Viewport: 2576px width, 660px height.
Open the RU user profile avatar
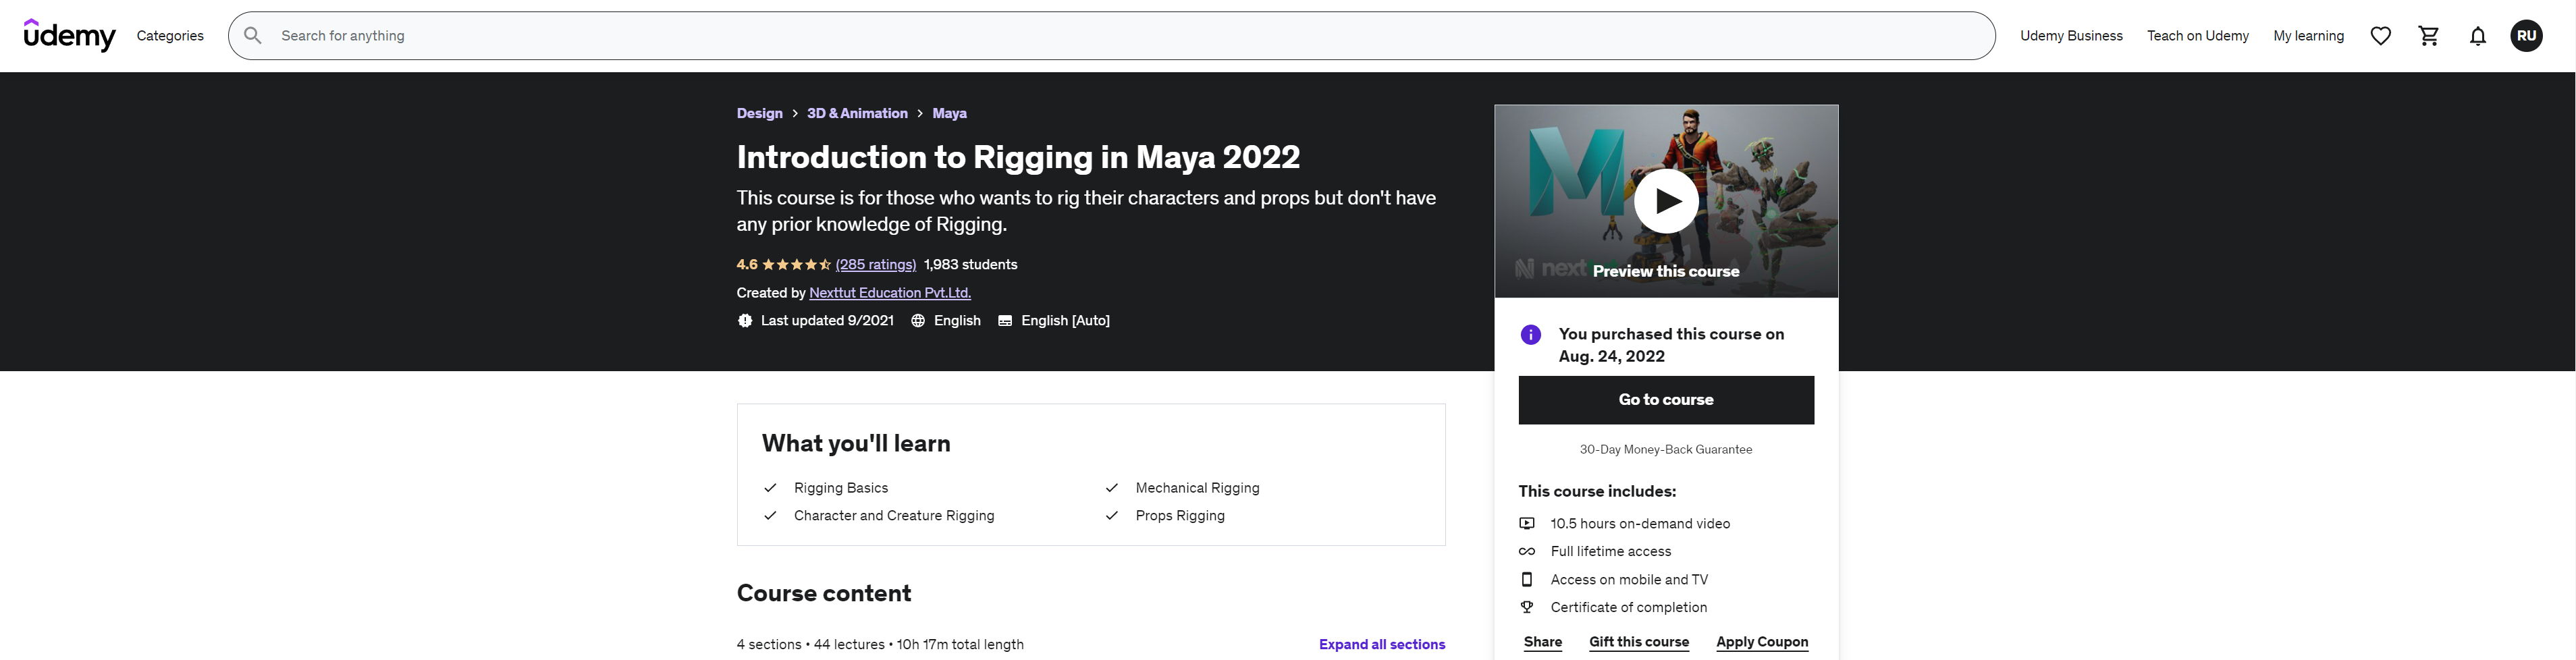(2525, 36)
